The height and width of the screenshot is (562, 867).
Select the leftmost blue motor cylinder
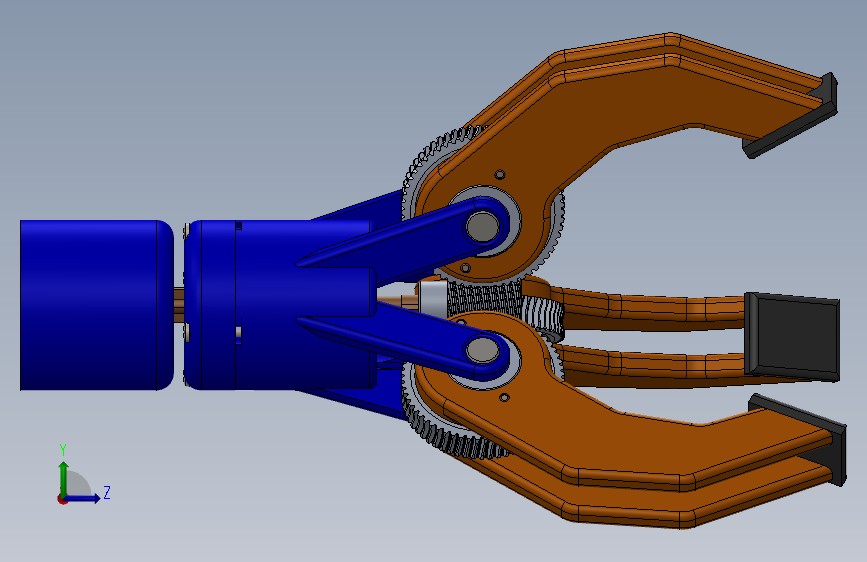[x=97, y=305]
